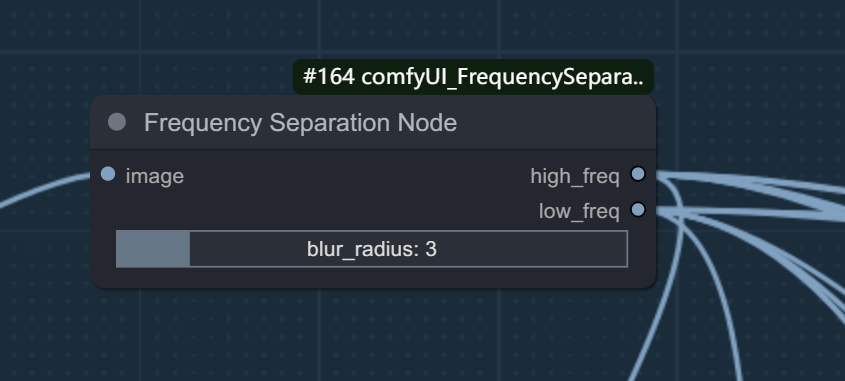
Task: Select the wire leaving low_freq output
Action: pos(754,214)
